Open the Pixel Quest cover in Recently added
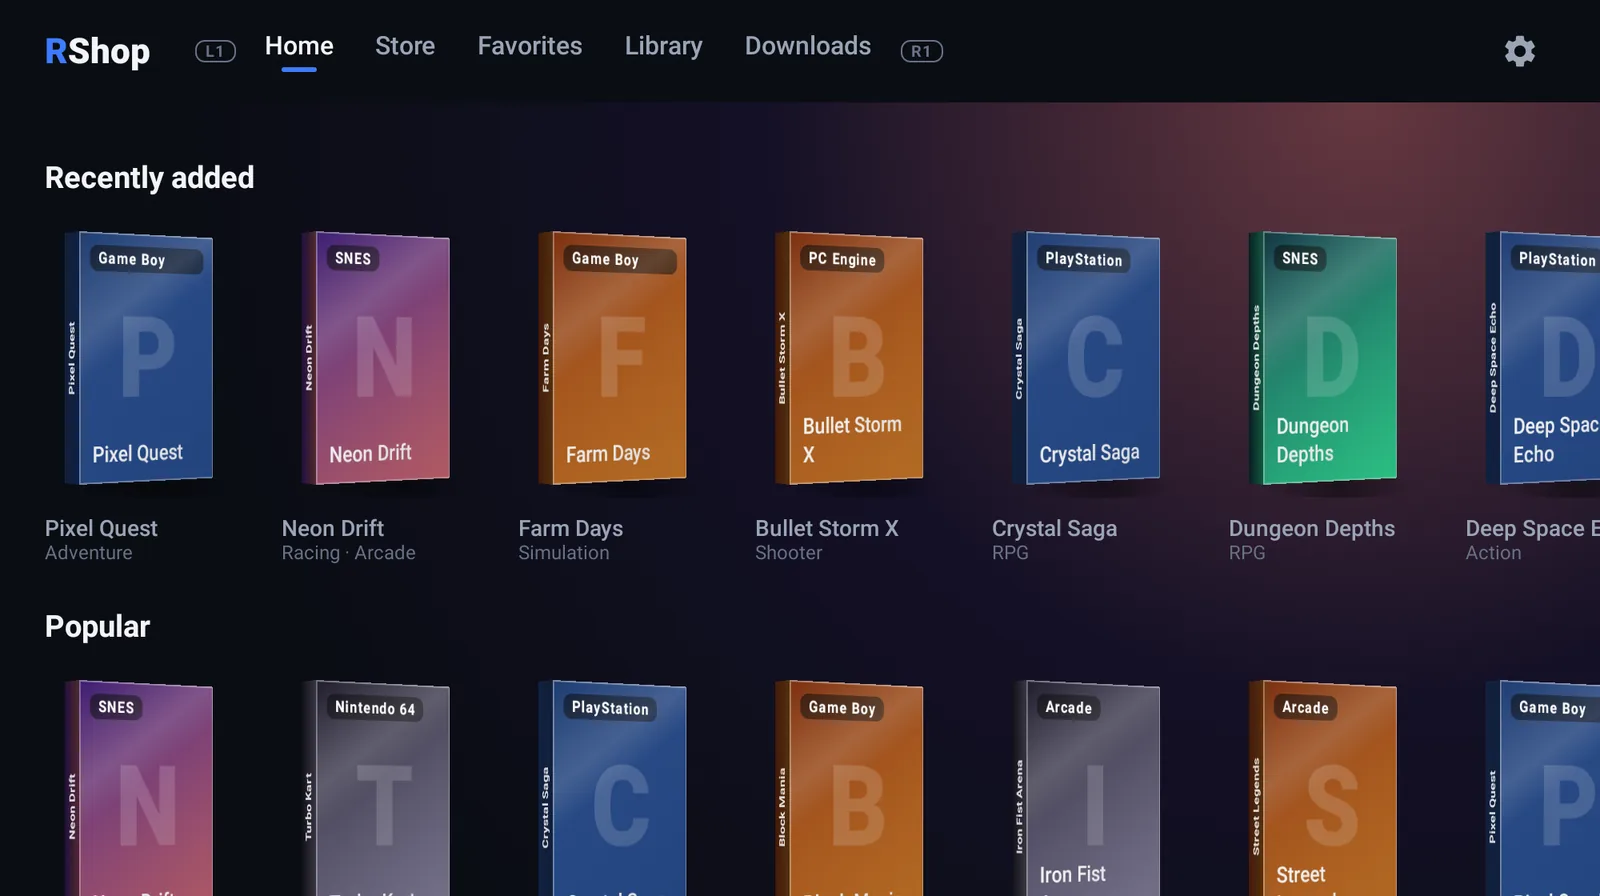Screen dimensions: 1600x896 (x=139, y=358)
